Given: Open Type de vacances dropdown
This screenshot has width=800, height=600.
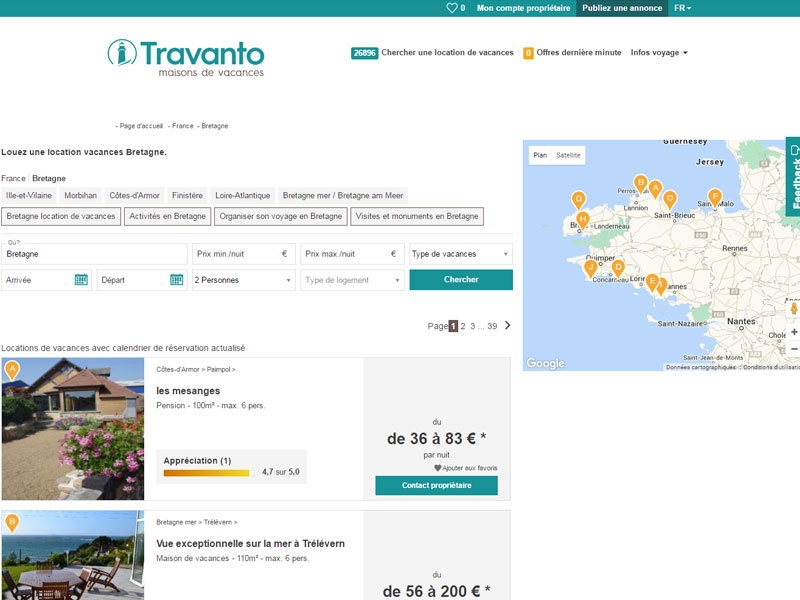Looking at the screenshot, I should tap(461, 254).
